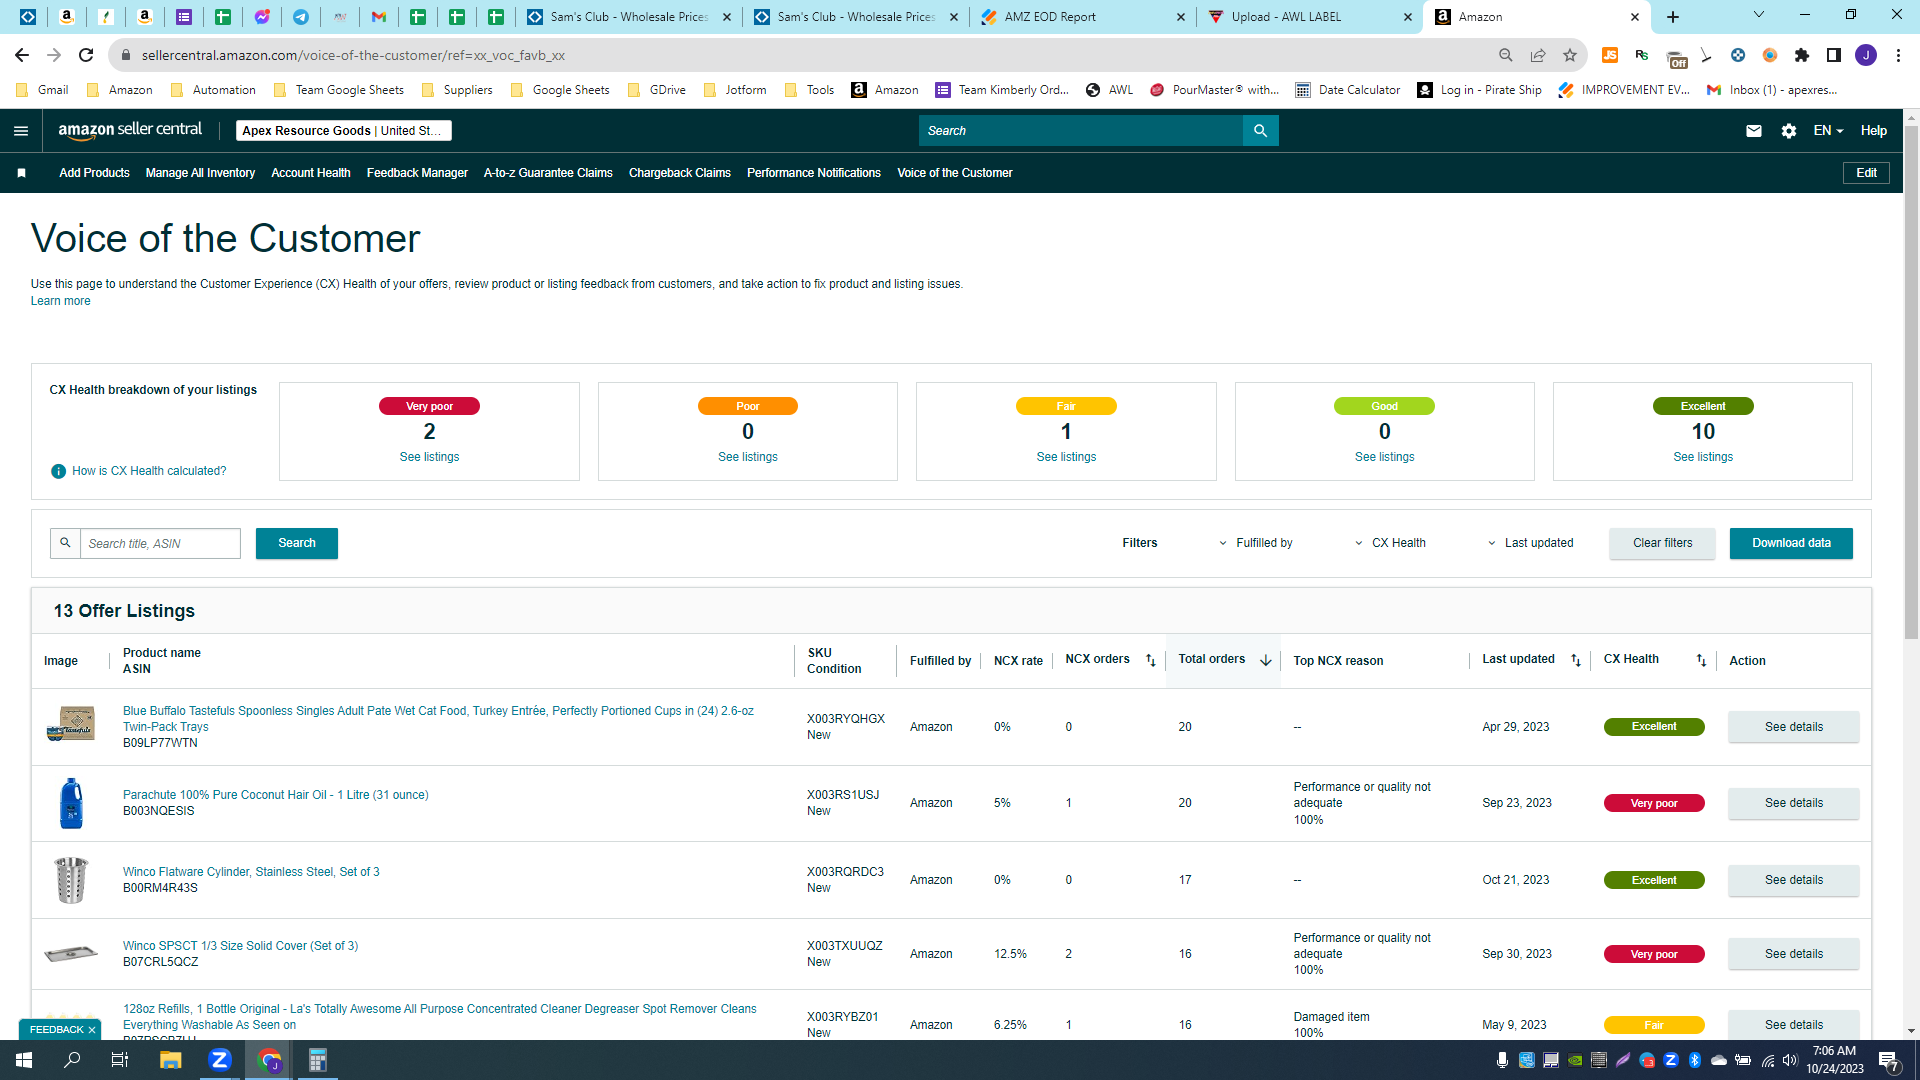The image size is (1920, 1080).
Task: Open File Explorer from the taskbar
Action: pos(171,1060)
